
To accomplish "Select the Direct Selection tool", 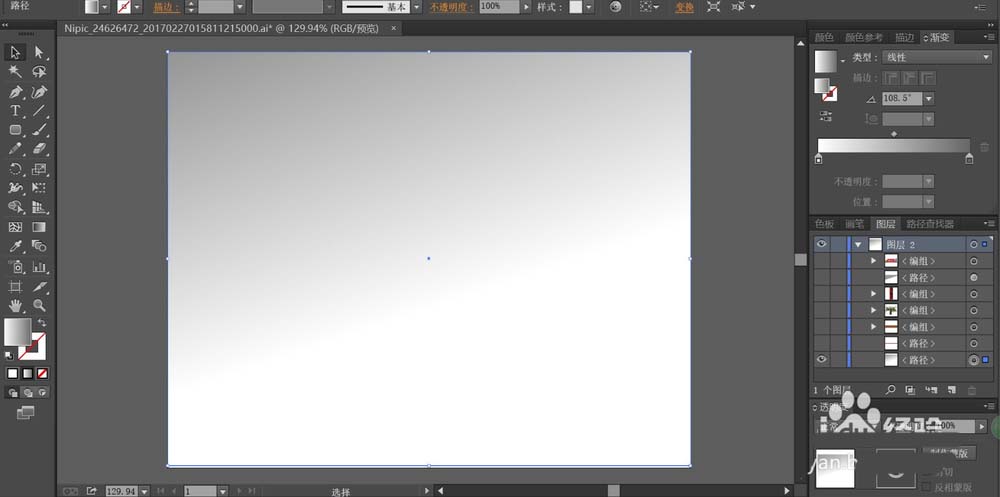I will [40, 52].
